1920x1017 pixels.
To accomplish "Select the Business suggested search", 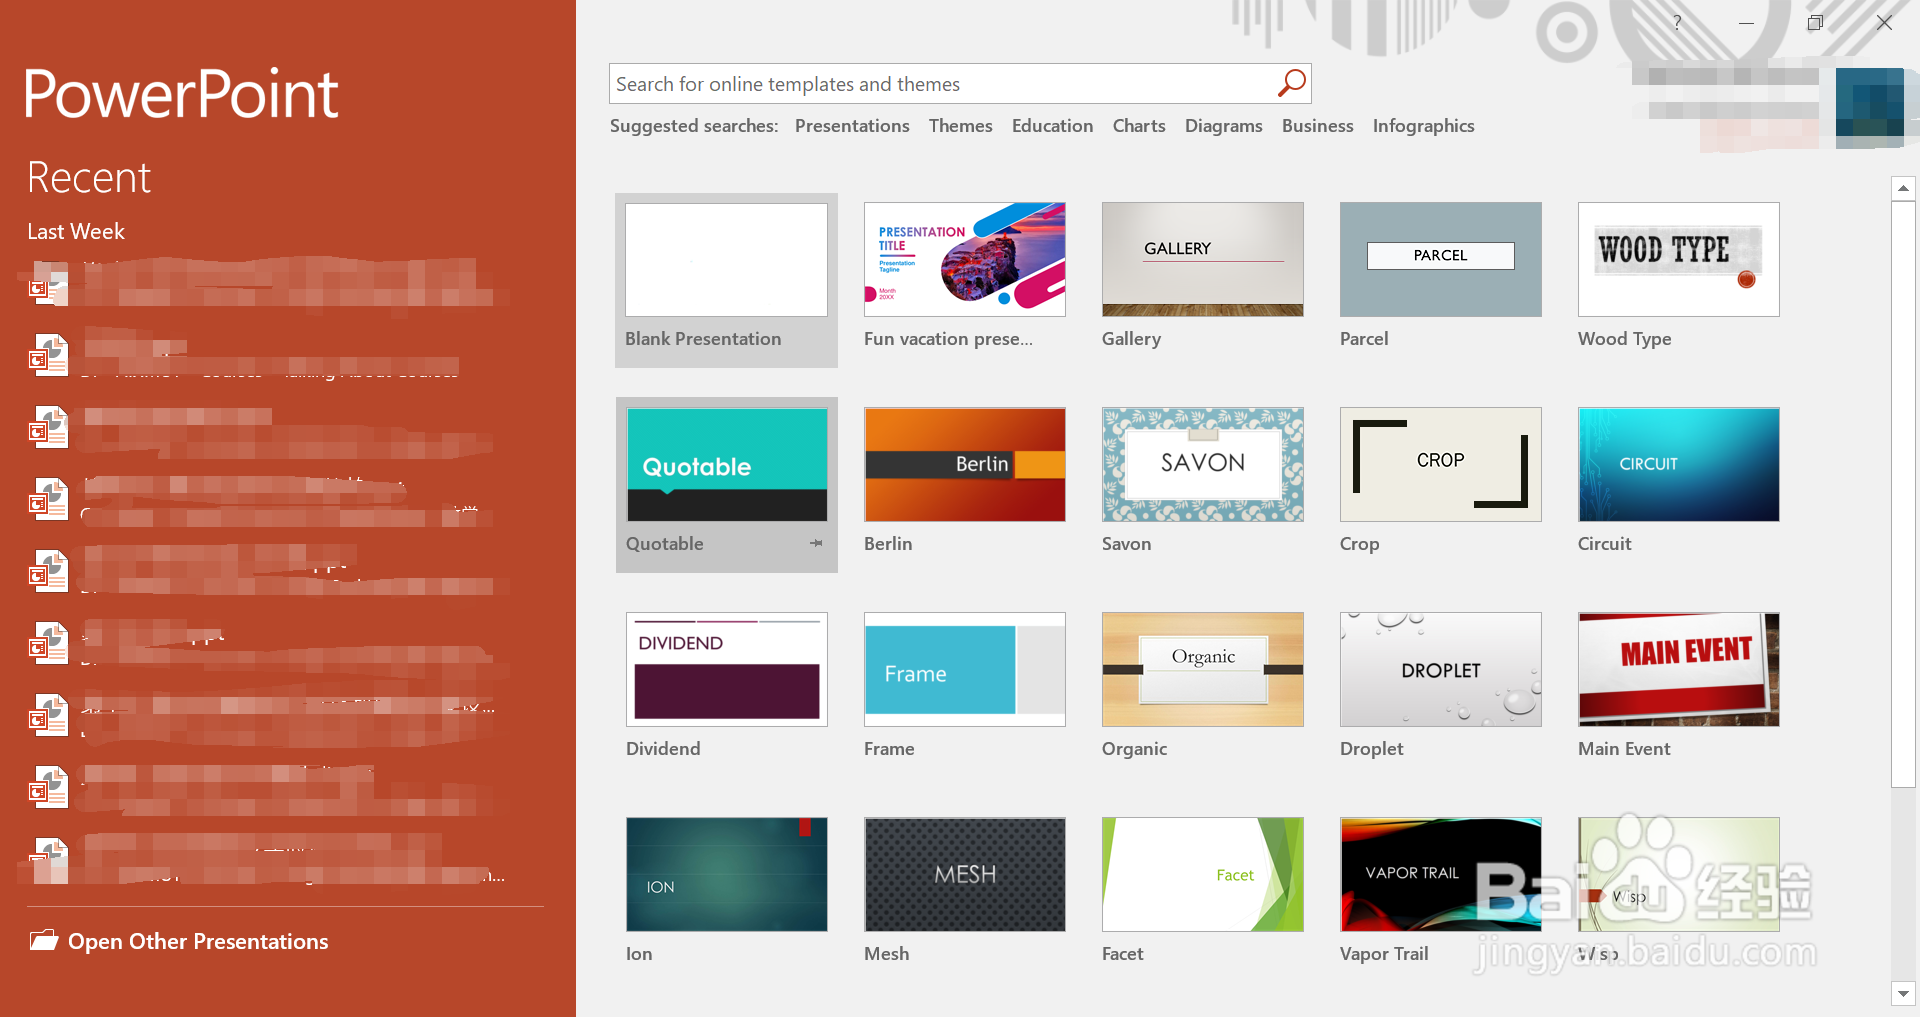I will tap(1317, 126).
